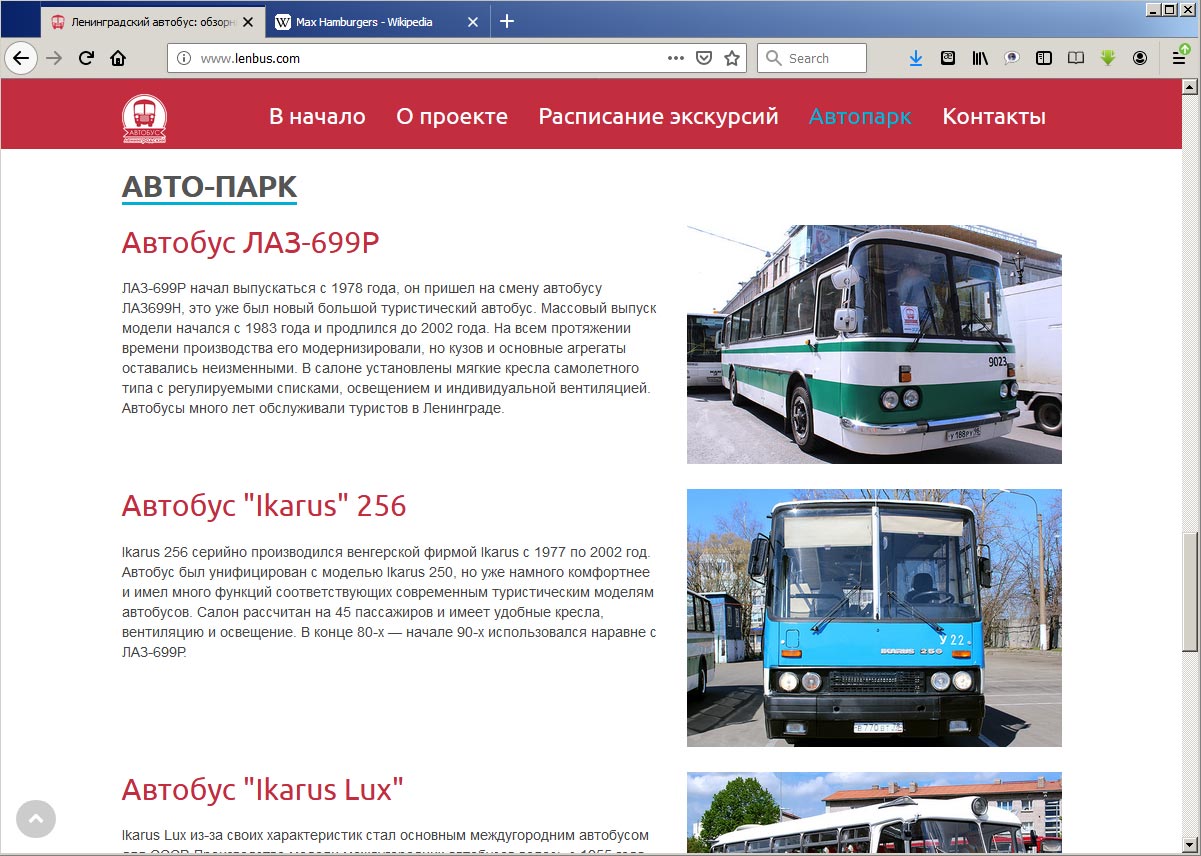Bookmark this page with the star
Screen dimensions: 1201x856
coord(732,58)
